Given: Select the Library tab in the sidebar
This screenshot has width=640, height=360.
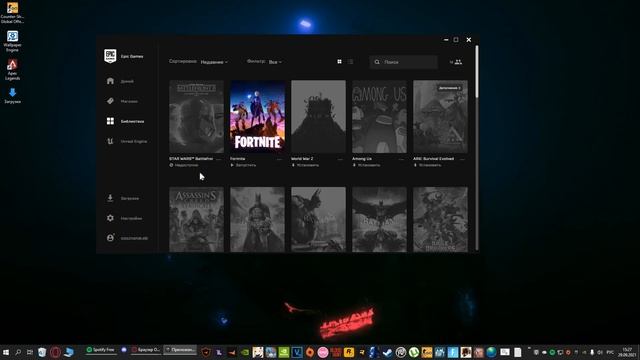Looking at the screenshot, I should [x=125, y=121].
